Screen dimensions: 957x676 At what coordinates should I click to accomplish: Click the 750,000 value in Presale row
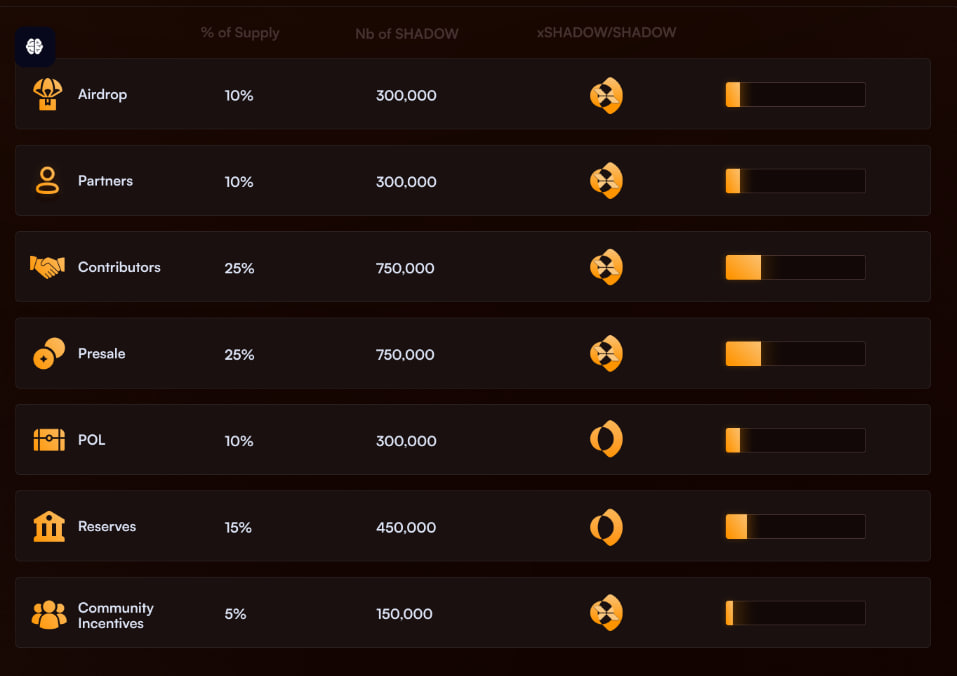coord(405,355)
